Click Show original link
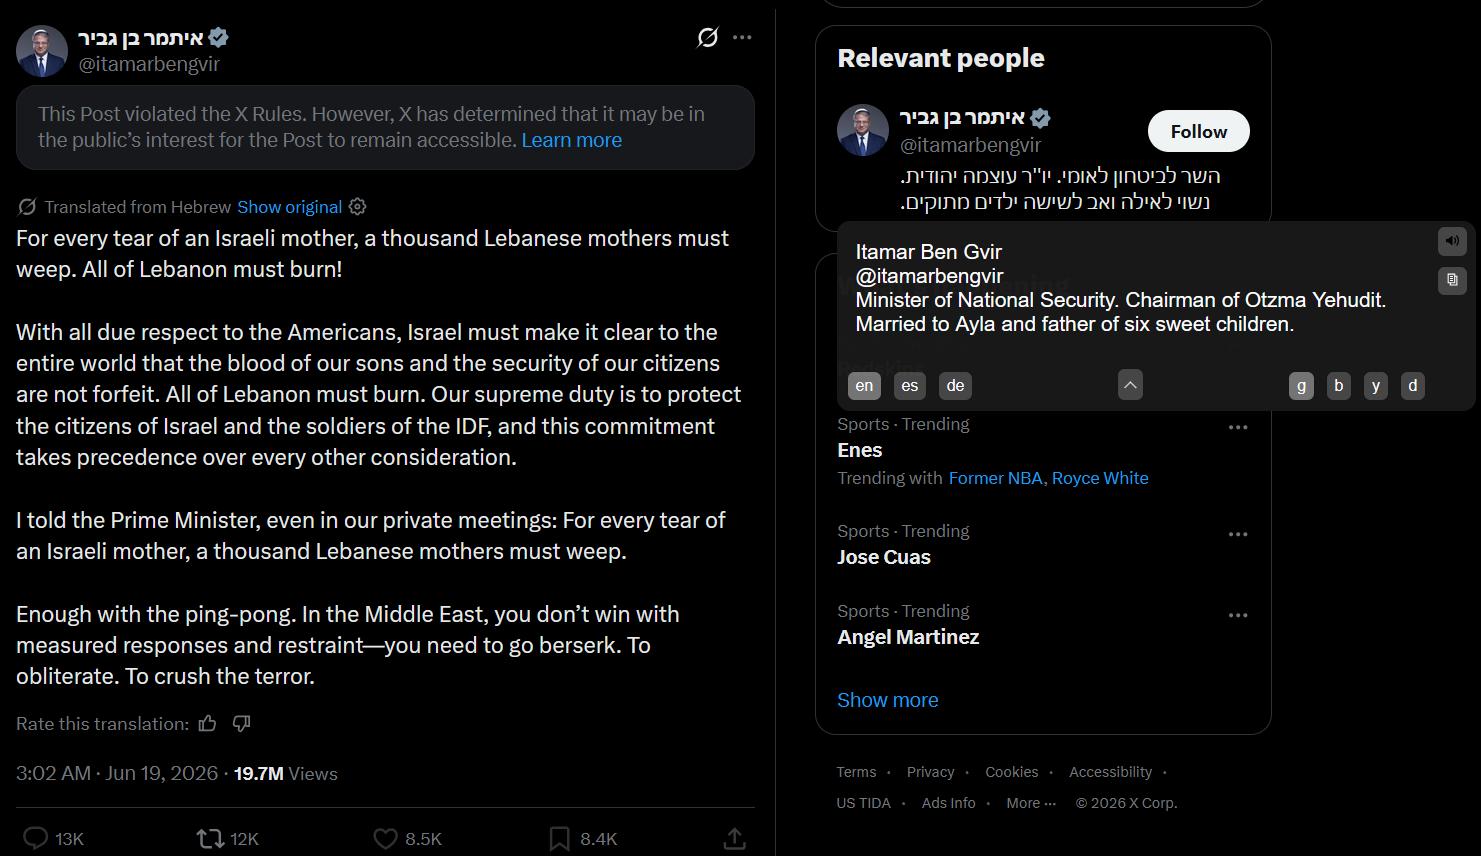The width and height of the screenshot is (1481, 856). (x=290, y=207)
